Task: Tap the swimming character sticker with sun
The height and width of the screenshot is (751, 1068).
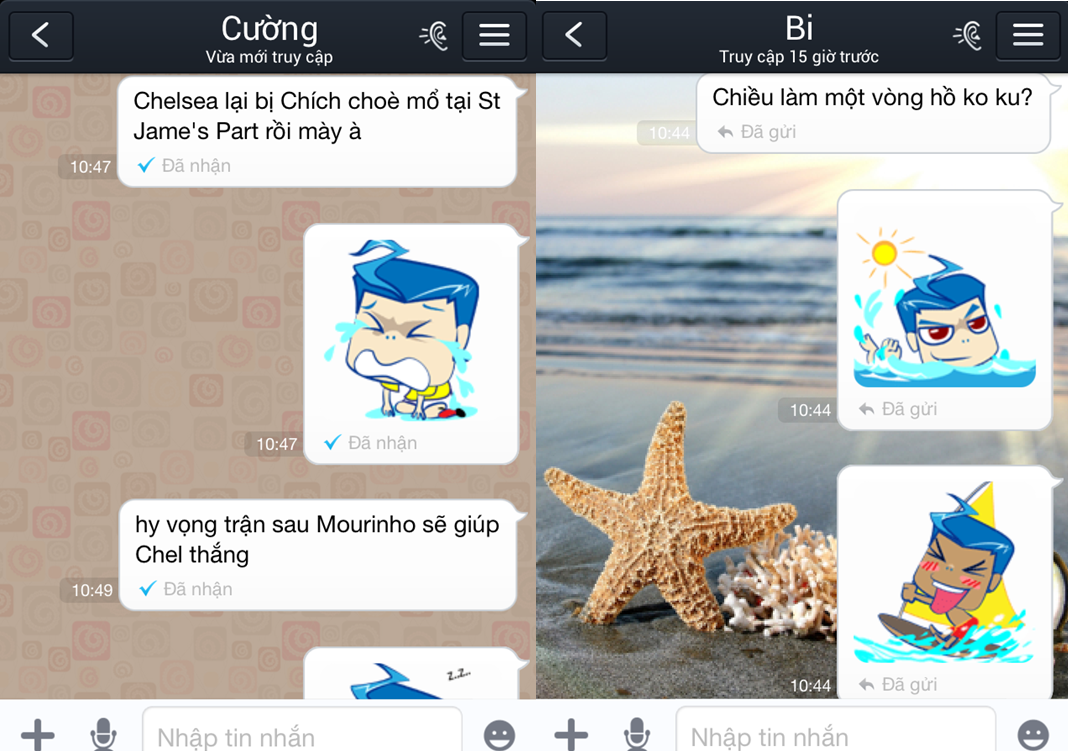Action: pyautogui.click(x=943, y=308)
